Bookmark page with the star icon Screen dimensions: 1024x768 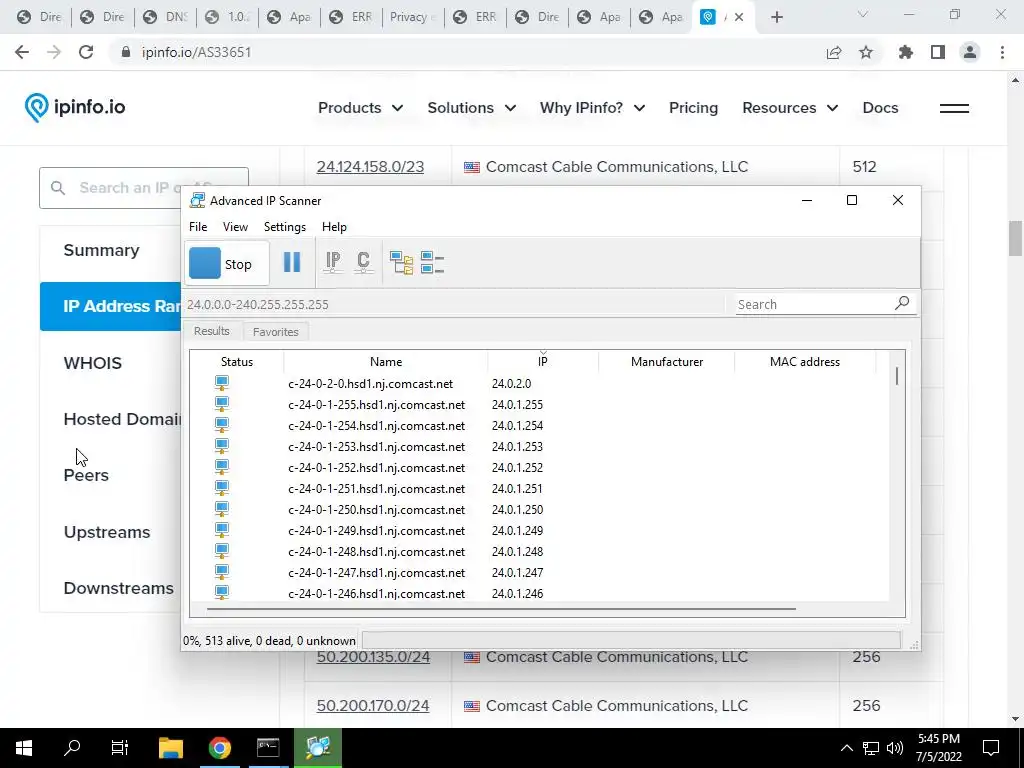tap(866, 52)
